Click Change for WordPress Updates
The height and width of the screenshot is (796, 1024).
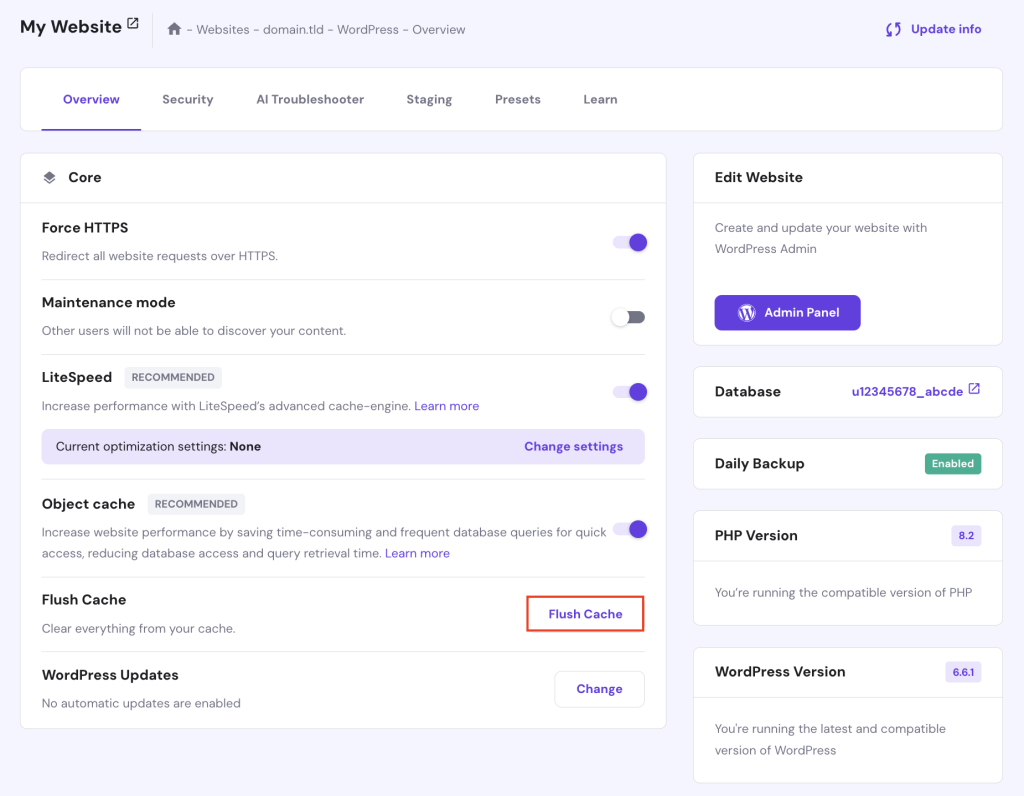(599, 689)
